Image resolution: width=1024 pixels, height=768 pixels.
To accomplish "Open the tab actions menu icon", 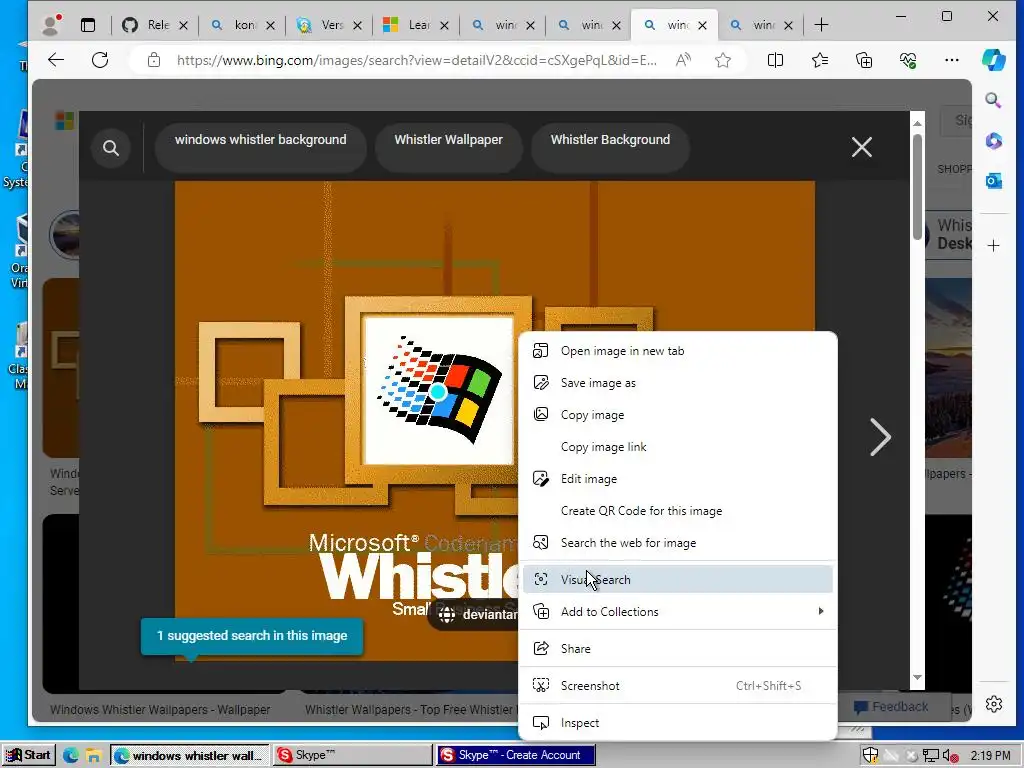I will click(x=88, y=25).
